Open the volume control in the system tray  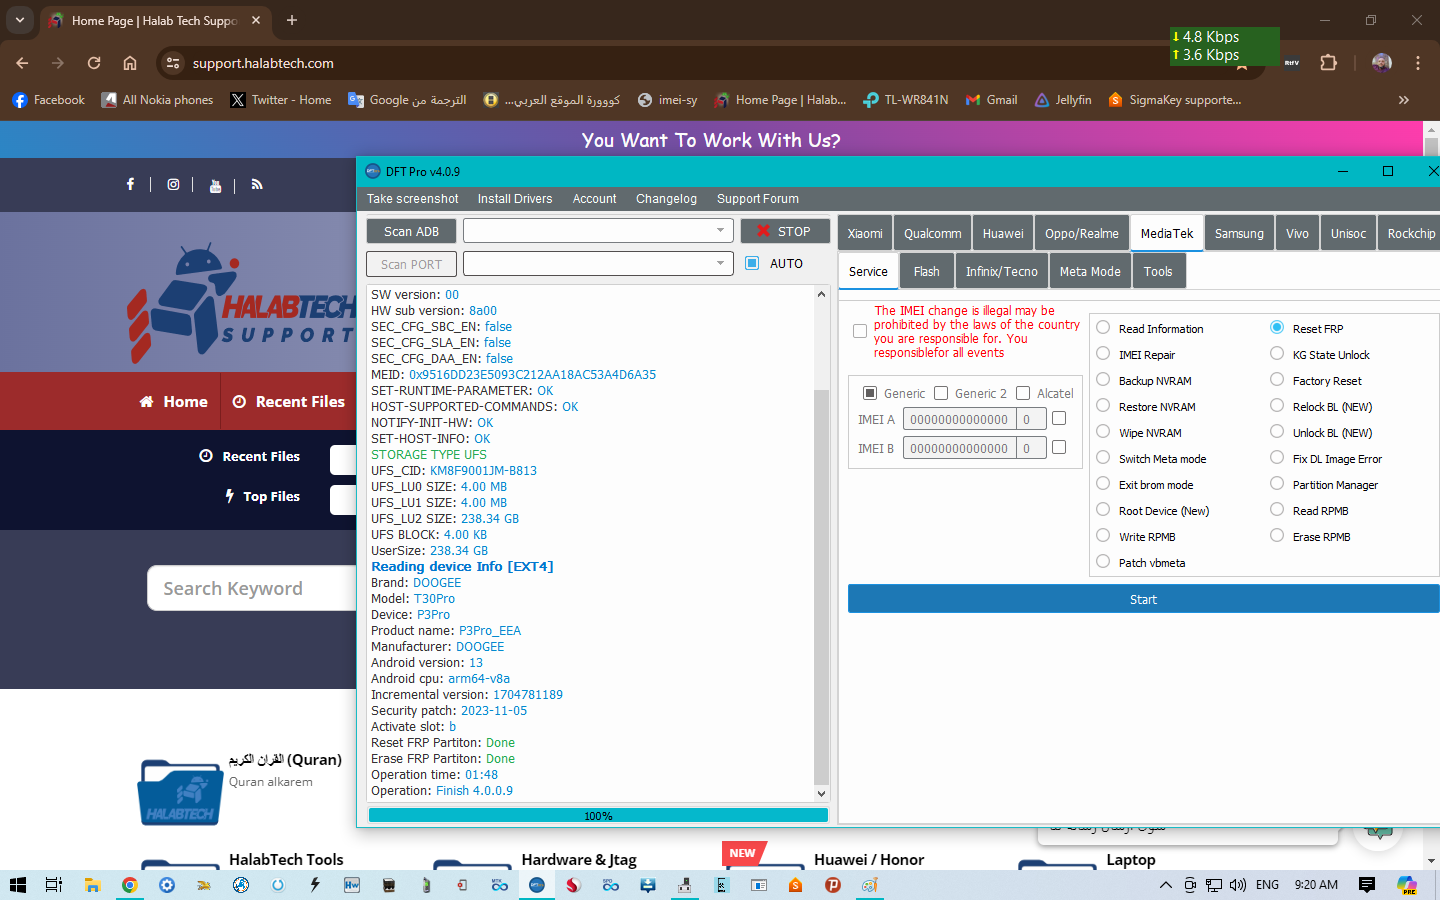(x=1238, y=885)
